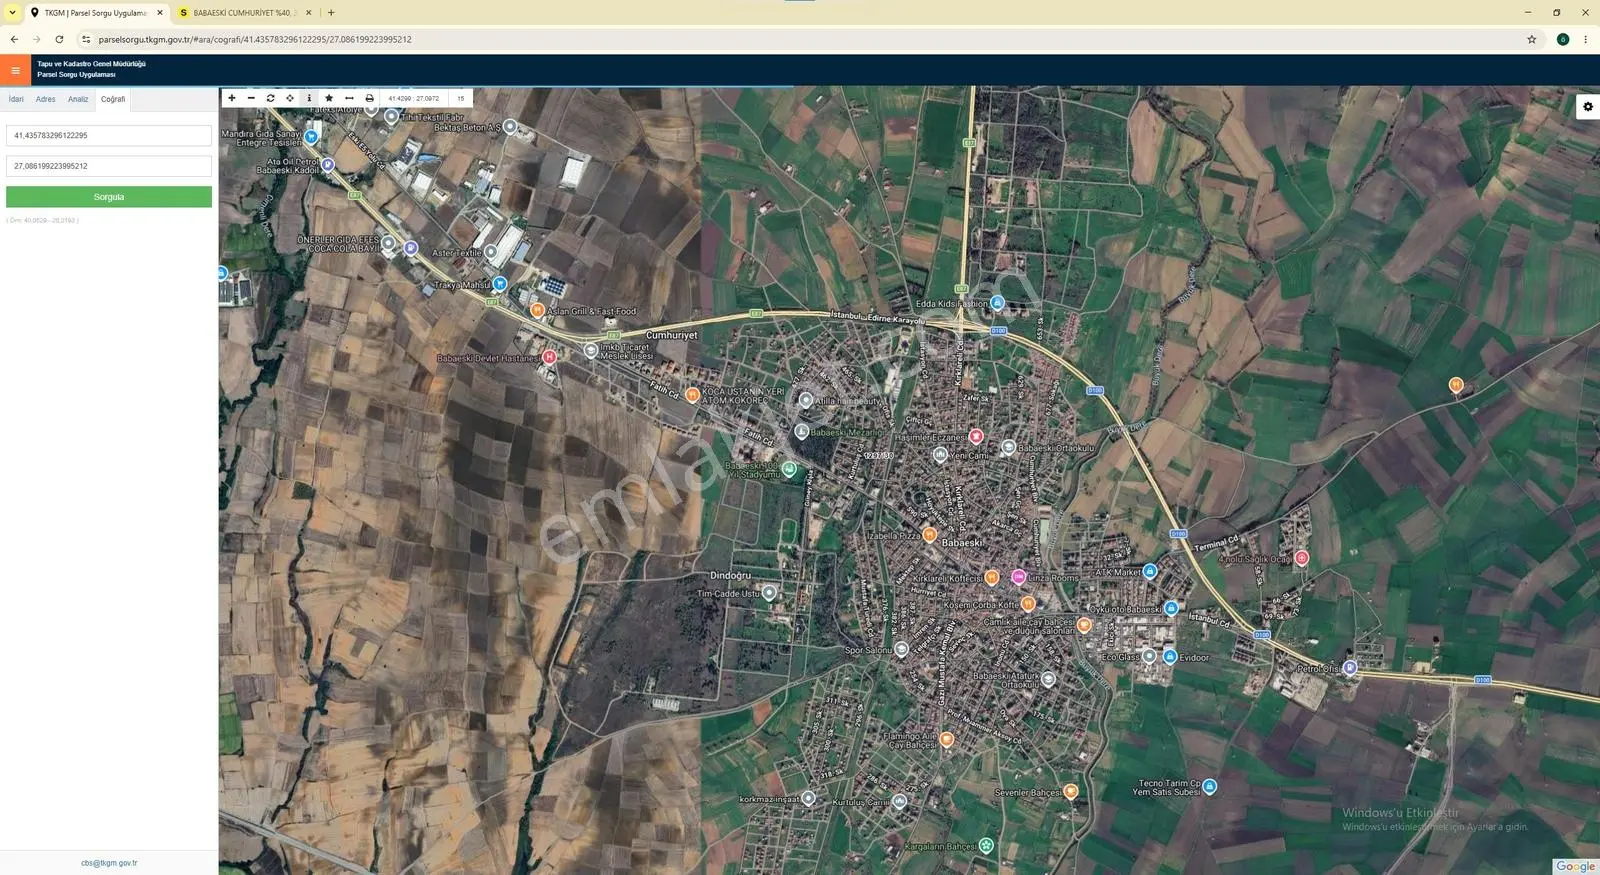This screenshot has height=875, width=1600.
Task: Select the ATK Market pin
Action: tap(1150, 572)
